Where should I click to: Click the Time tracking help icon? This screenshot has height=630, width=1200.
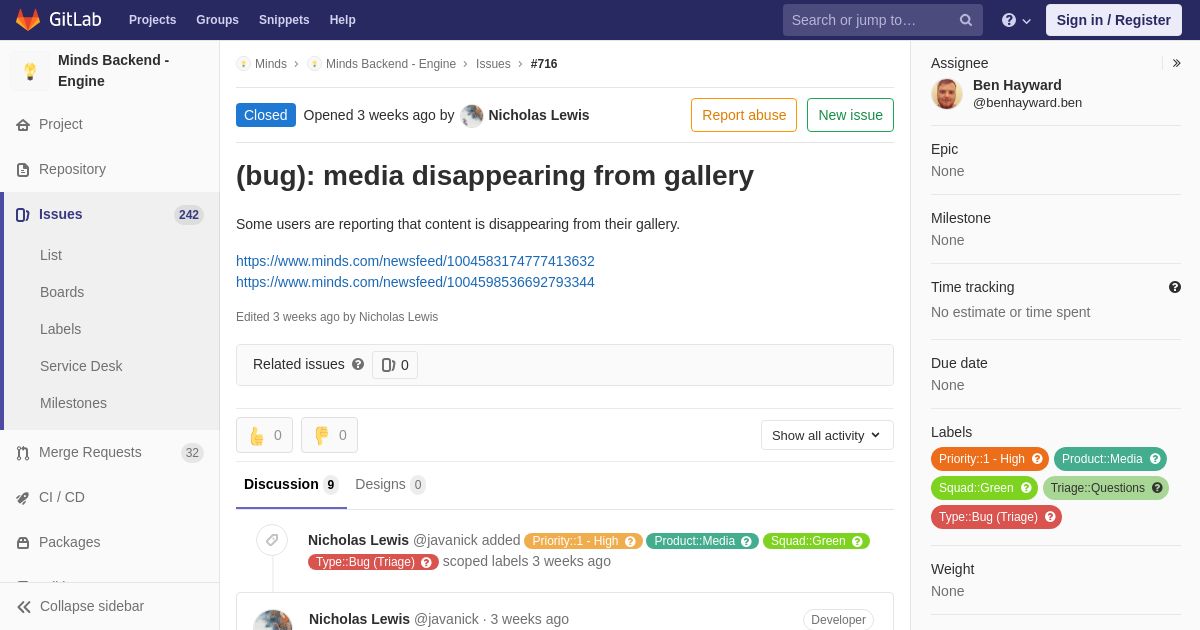[1175, 287]
